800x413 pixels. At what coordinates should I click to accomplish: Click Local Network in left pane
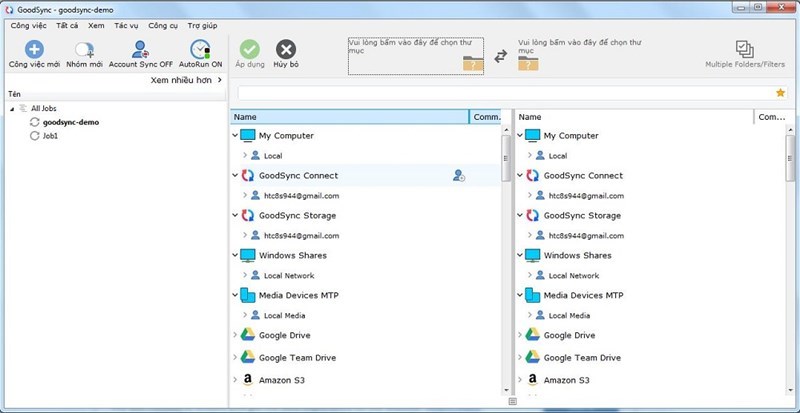coord(289,276)
